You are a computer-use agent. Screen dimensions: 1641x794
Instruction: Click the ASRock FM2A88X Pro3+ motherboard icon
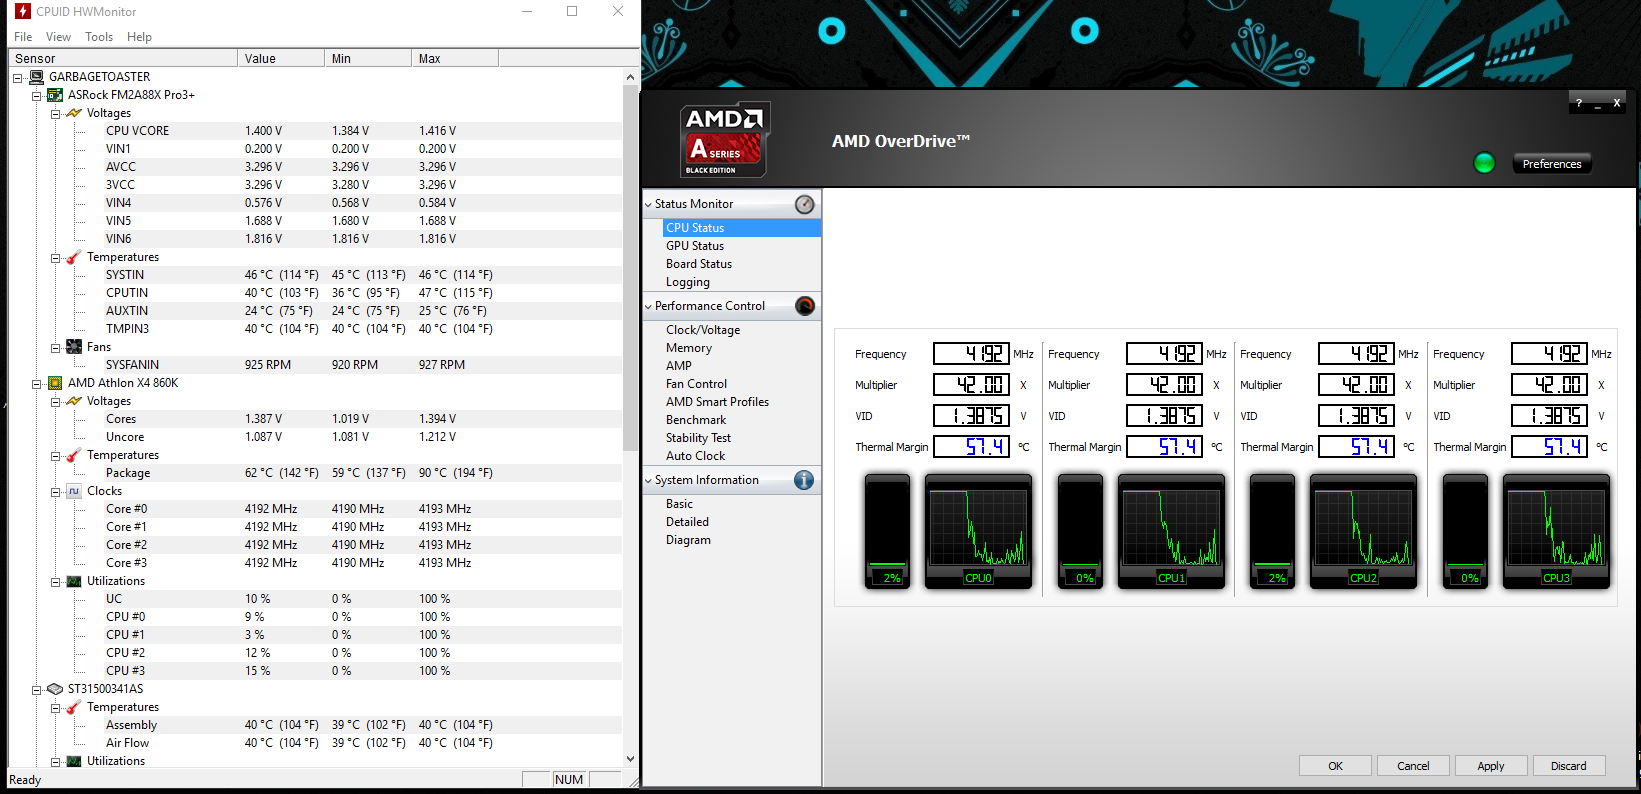pyautogui.click(x=55, y=95)
